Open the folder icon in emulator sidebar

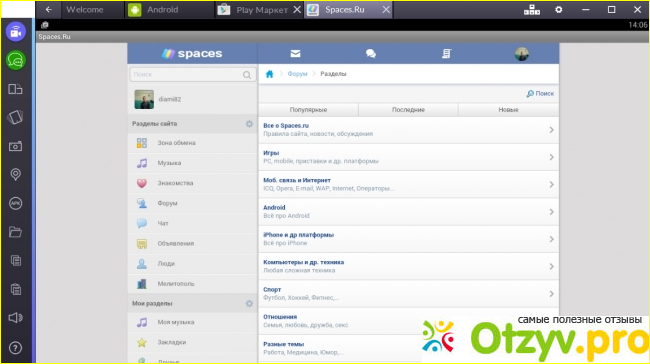coord(15,232)
